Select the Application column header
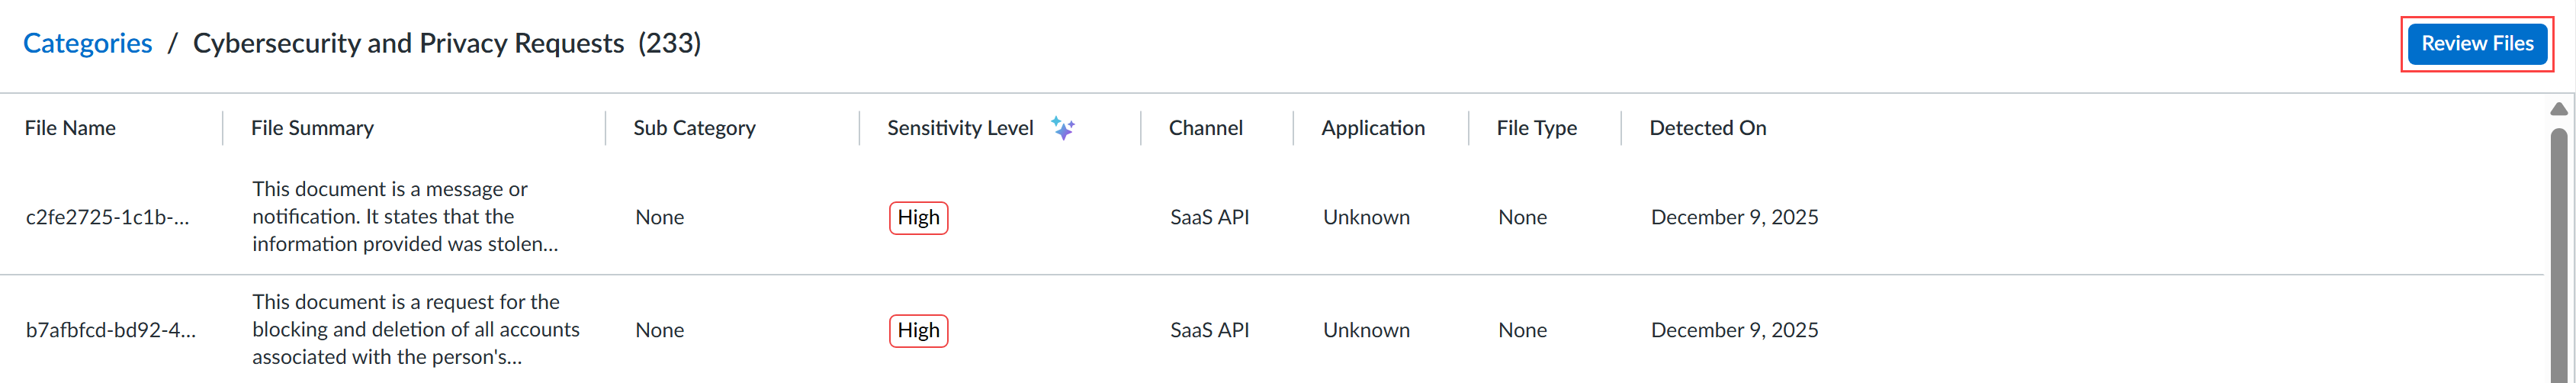 pyautogui.click(x=1372, y=128)
